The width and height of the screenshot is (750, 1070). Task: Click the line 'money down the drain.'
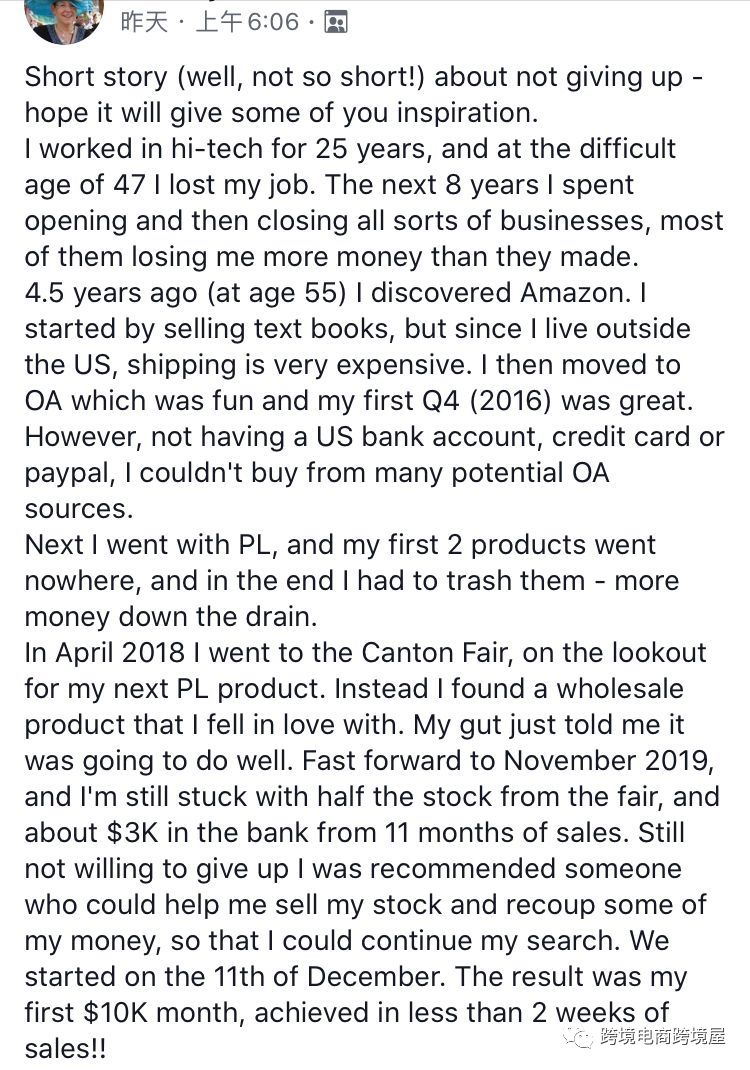171,617
